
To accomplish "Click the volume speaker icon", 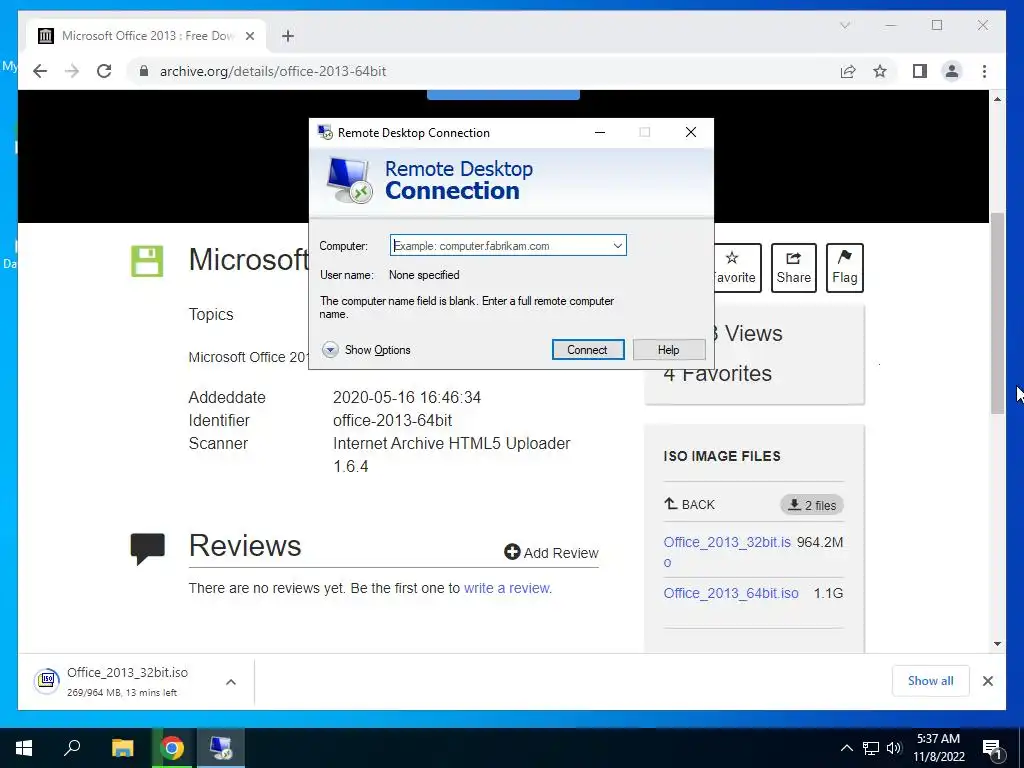I will pos(894,748).
